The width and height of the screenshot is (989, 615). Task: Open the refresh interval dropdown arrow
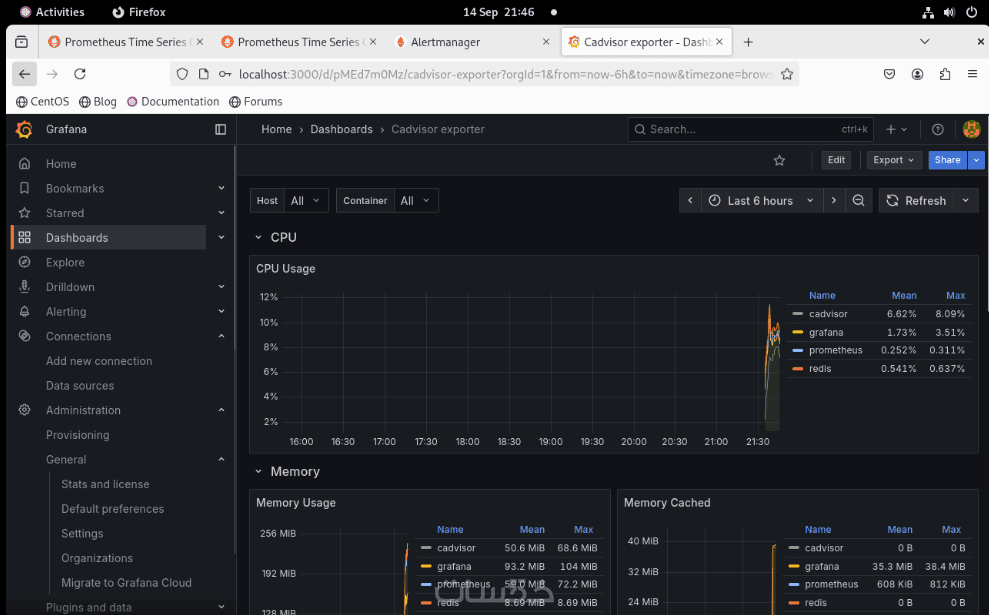point(966,201)
